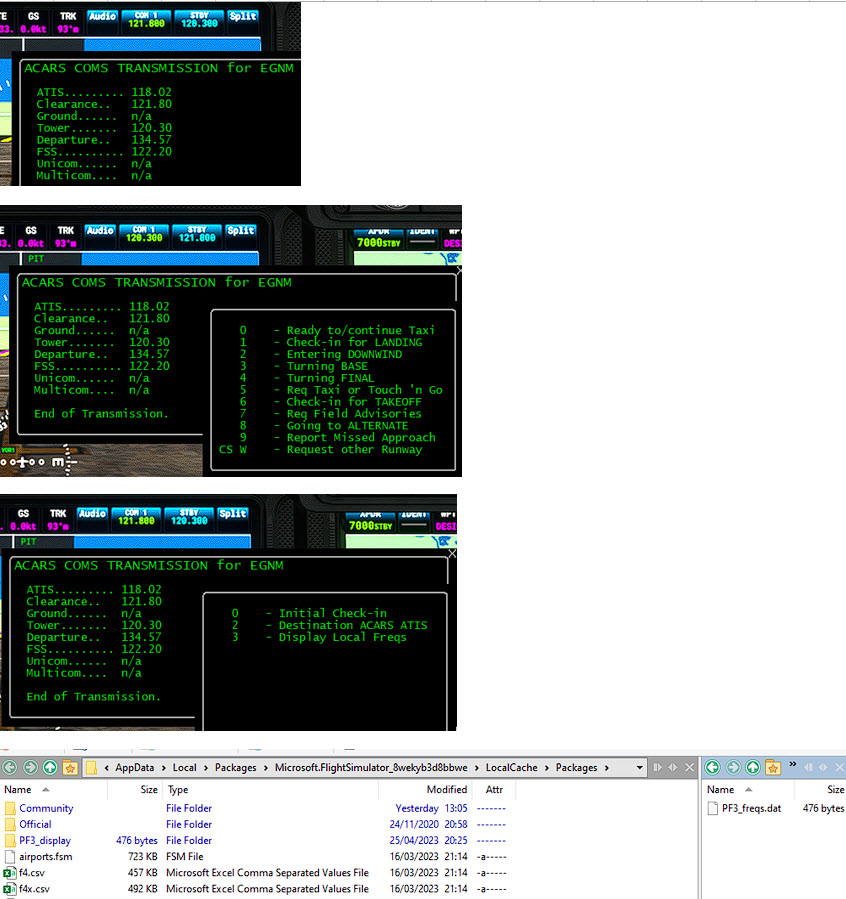Click the left-right arrows icon in left pane toolbar
846x899 pixels.
[x=673, y=767]
